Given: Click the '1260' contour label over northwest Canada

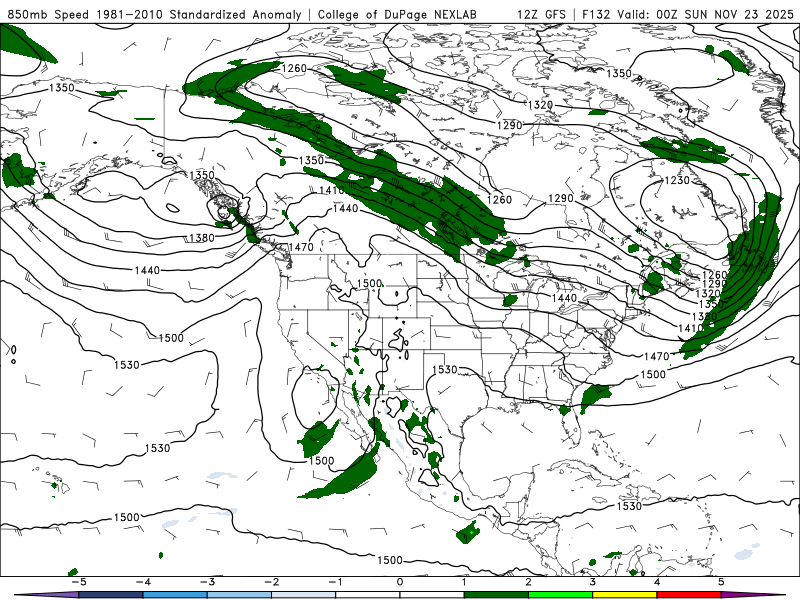Looking at the screenshot, I should (x=294, y=68).
